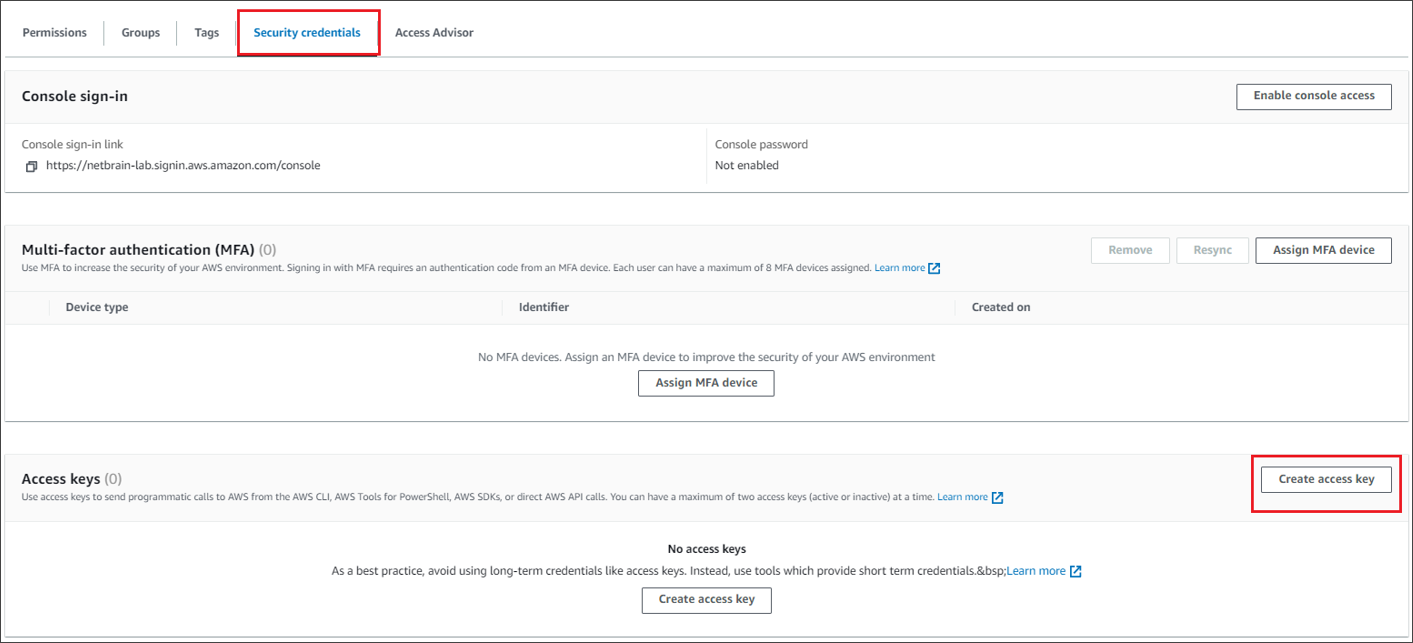Click the Resync MFA button
The height and width of the screenshot is (643, 1413).
[x=1212, y=250]
